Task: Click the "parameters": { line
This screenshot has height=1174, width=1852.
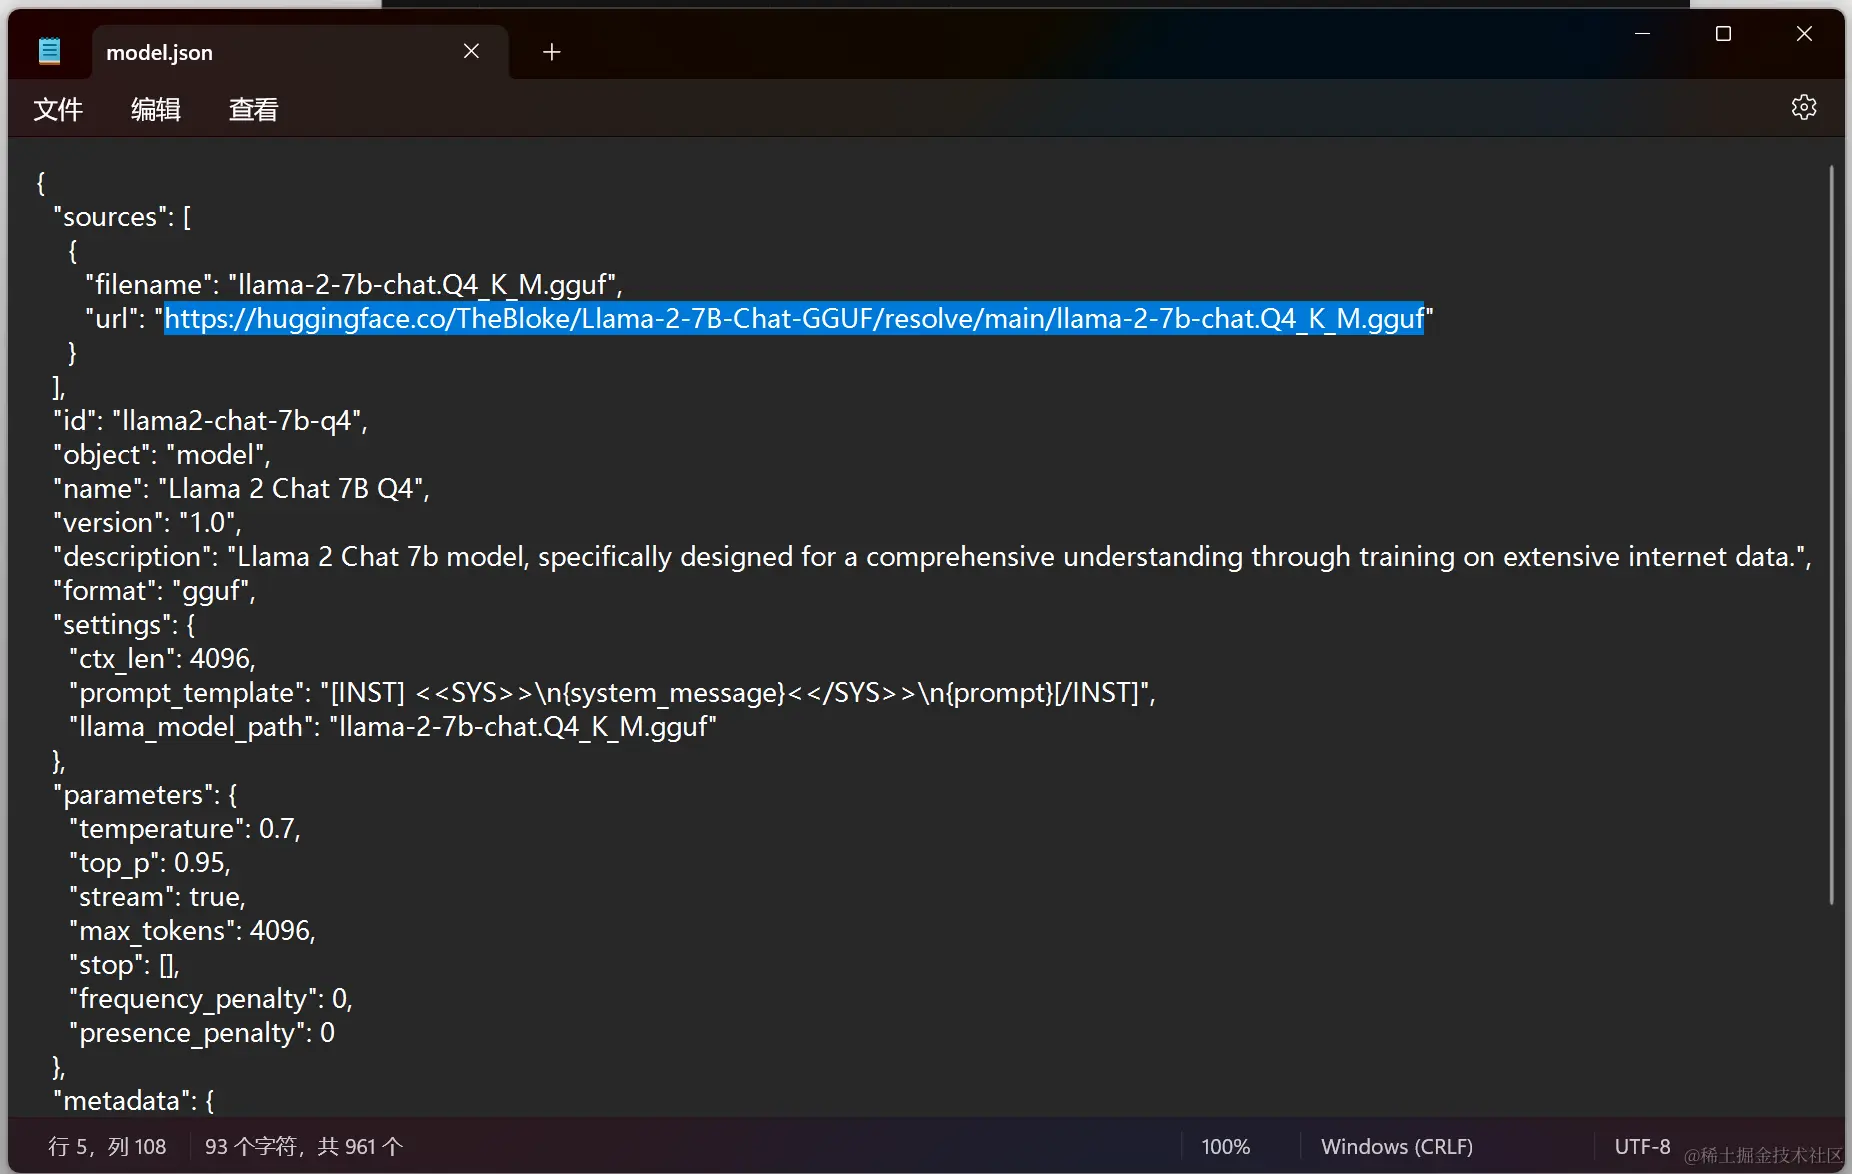Action: coord(145,795)
